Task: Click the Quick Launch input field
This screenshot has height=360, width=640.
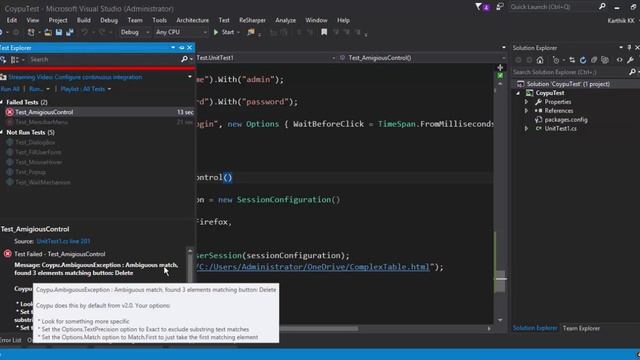Action: [x=553, y=7]
